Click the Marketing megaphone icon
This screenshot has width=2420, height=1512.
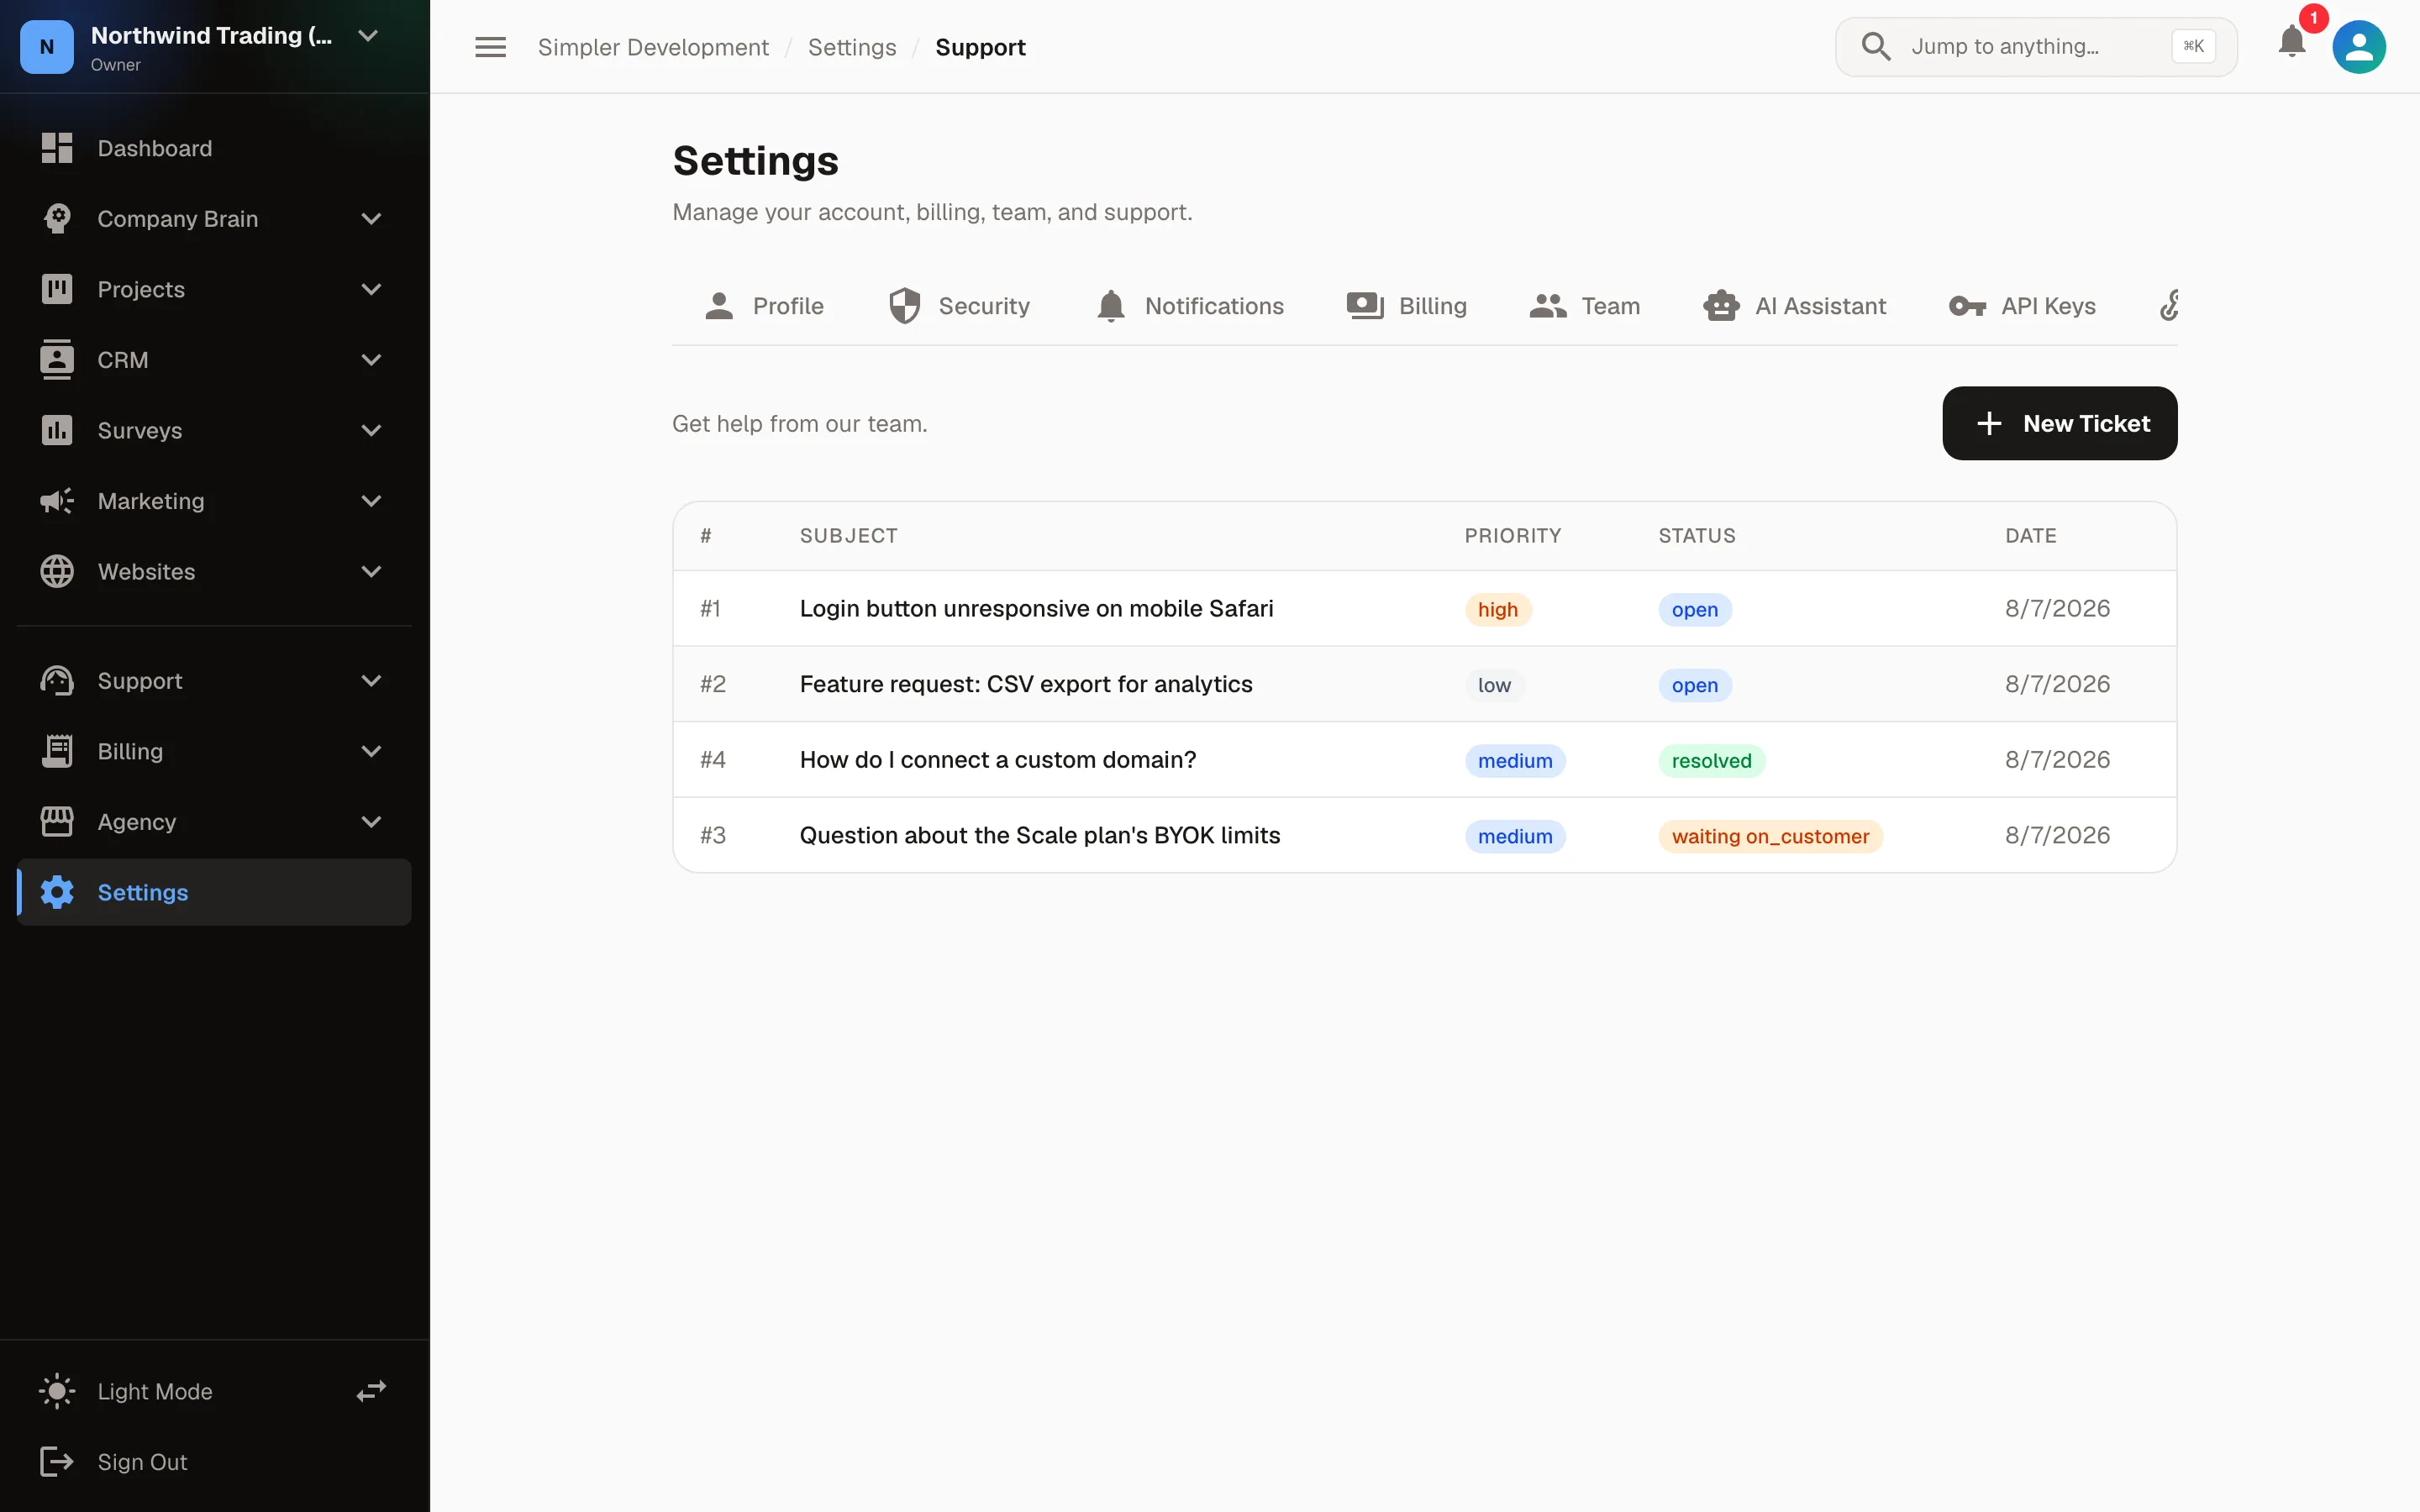pos(57,501)
